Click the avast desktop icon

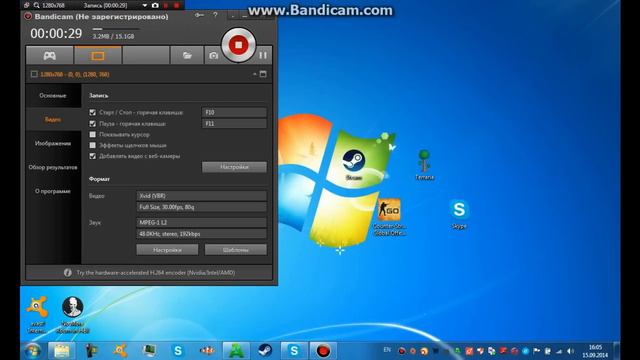37,315
